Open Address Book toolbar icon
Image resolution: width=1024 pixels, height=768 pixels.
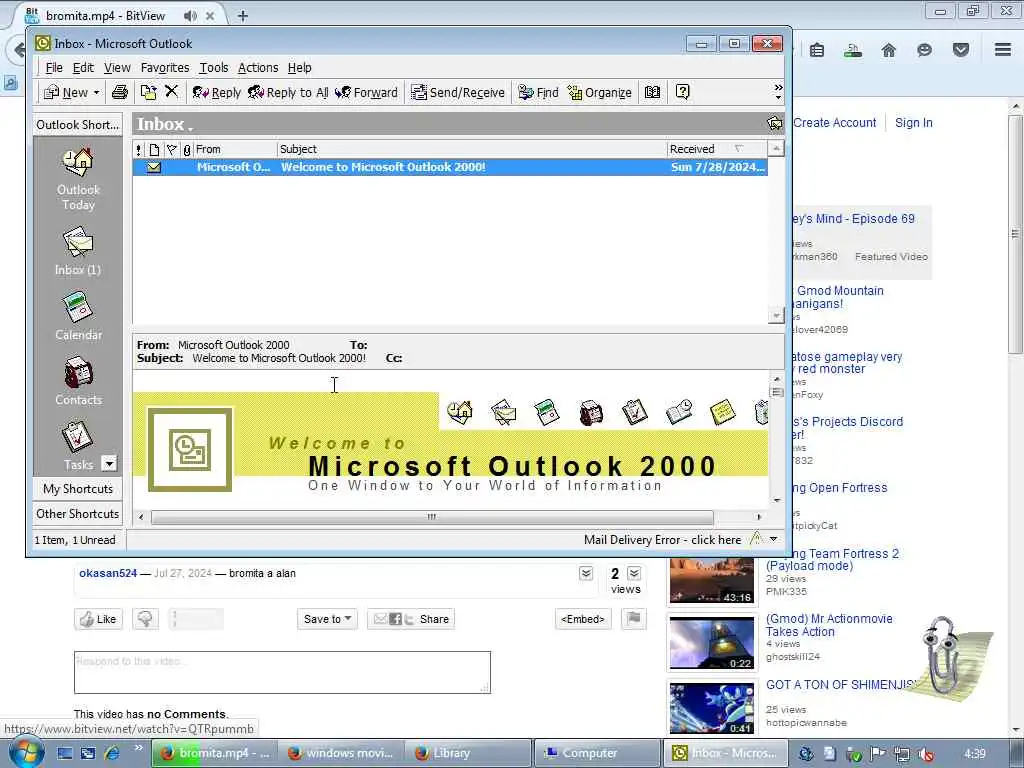652,92
